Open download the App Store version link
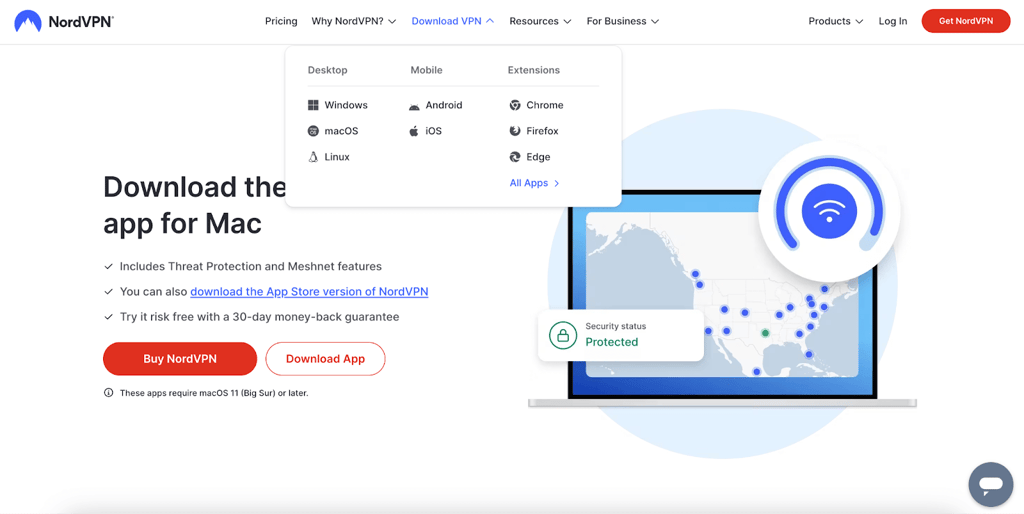Screen dimensions: 1024x514 pyautogui.click(x=309, y=292)
